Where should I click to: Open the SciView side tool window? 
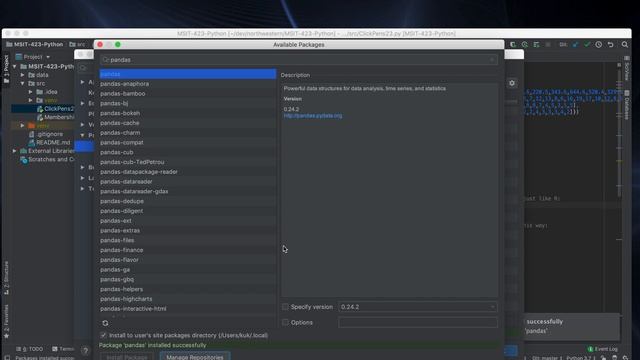pyautogui.click(x=627, y=69)
